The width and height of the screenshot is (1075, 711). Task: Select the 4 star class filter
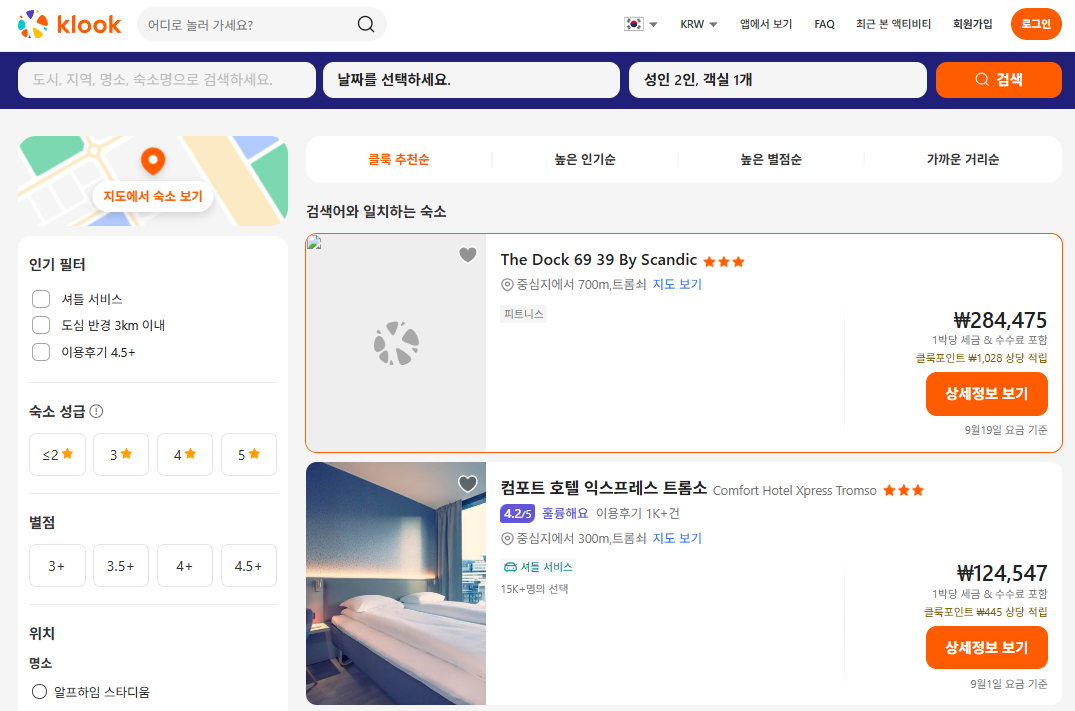(x=184, y=454)
